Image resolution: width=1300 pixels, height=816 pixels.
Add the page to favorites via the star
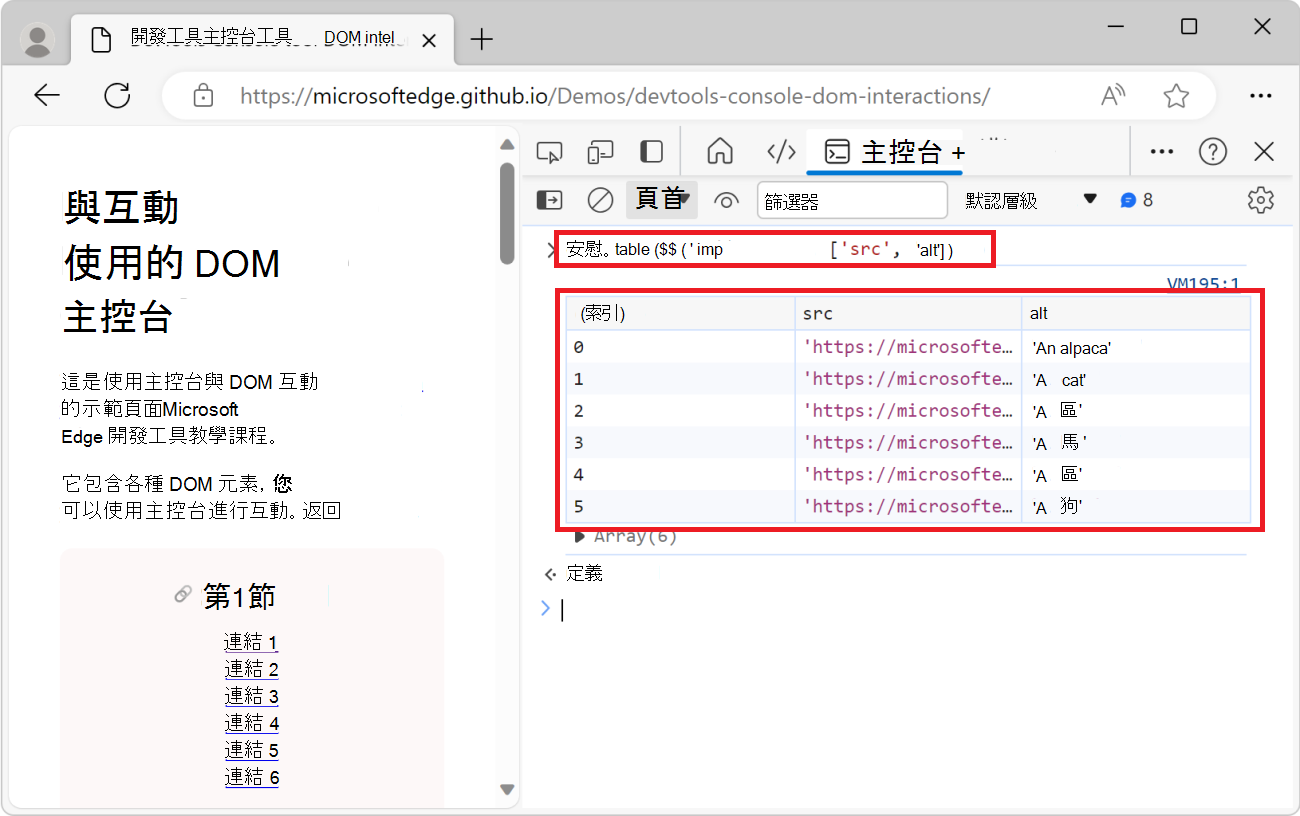click(x=1176, y=95)
